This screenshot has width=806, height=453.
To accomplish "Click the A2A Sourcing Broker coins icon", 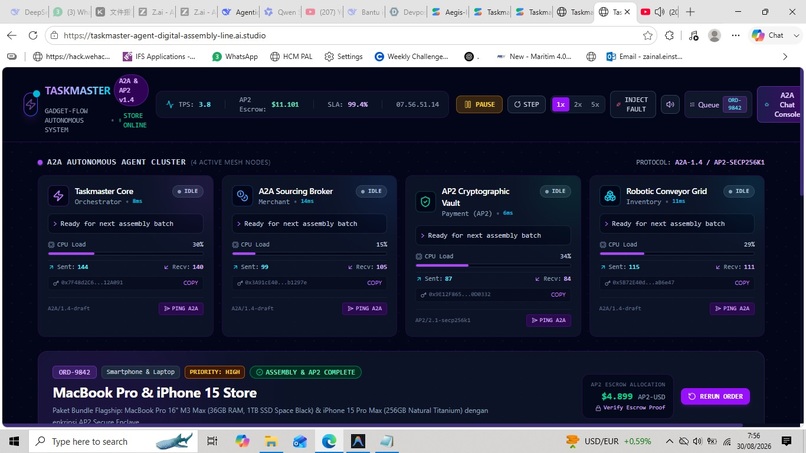I will pyautogui.click(x=242, y=196).
